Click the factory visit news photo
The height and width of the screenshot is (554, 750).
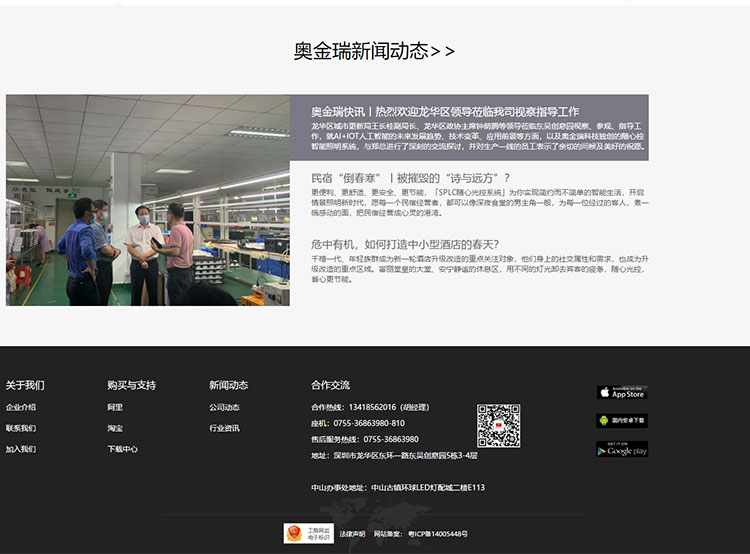point(148,200)
